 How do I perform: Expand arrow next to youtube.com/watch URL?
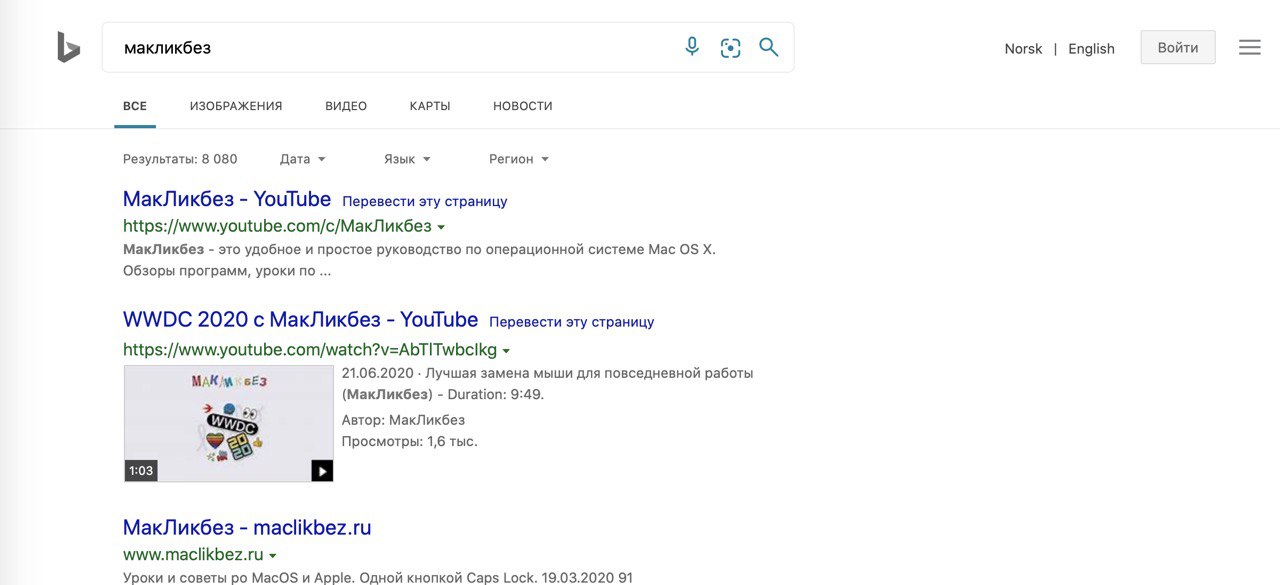click(x=506, y=352)
